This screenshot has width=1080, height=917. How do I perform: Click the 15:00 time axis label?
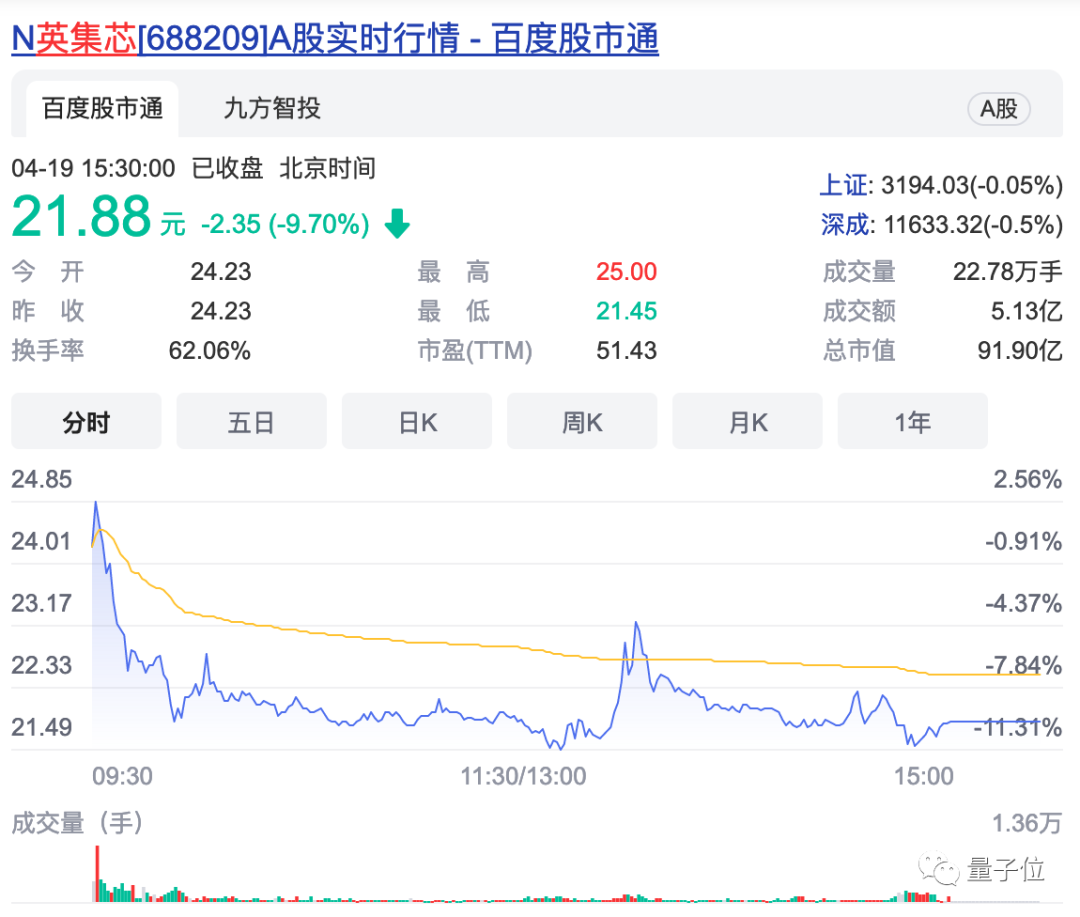tap(924, 776)
